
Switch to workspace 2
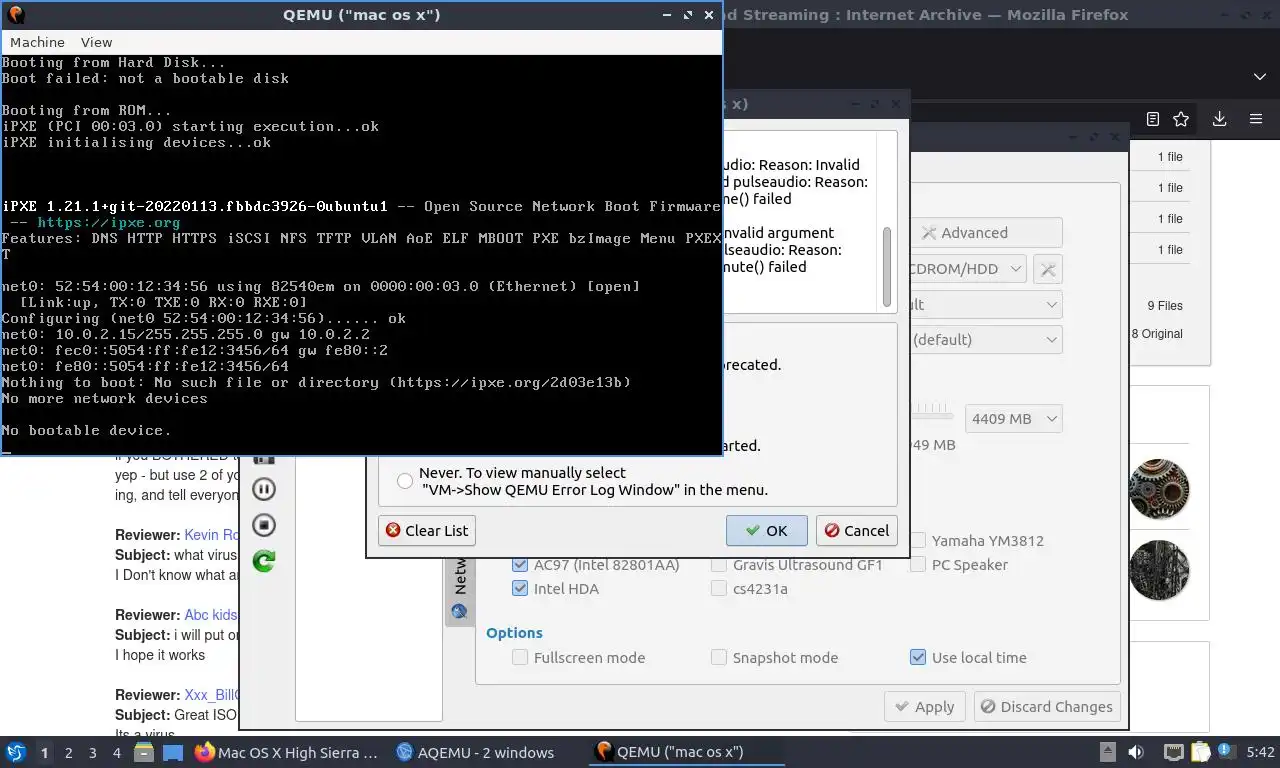point(68,753)
